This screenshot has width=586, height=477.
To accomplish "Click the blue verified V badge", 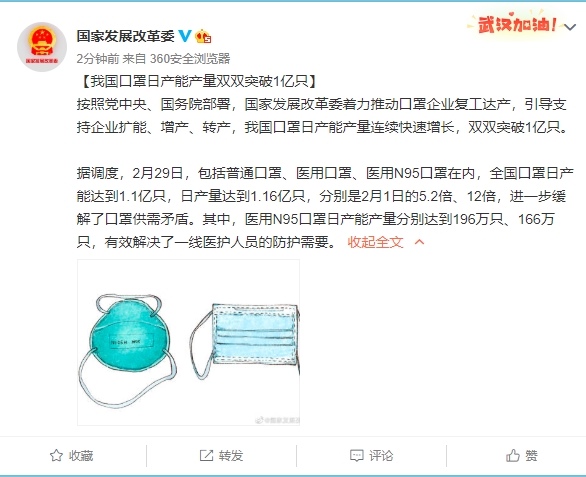I will click(185, 36).
